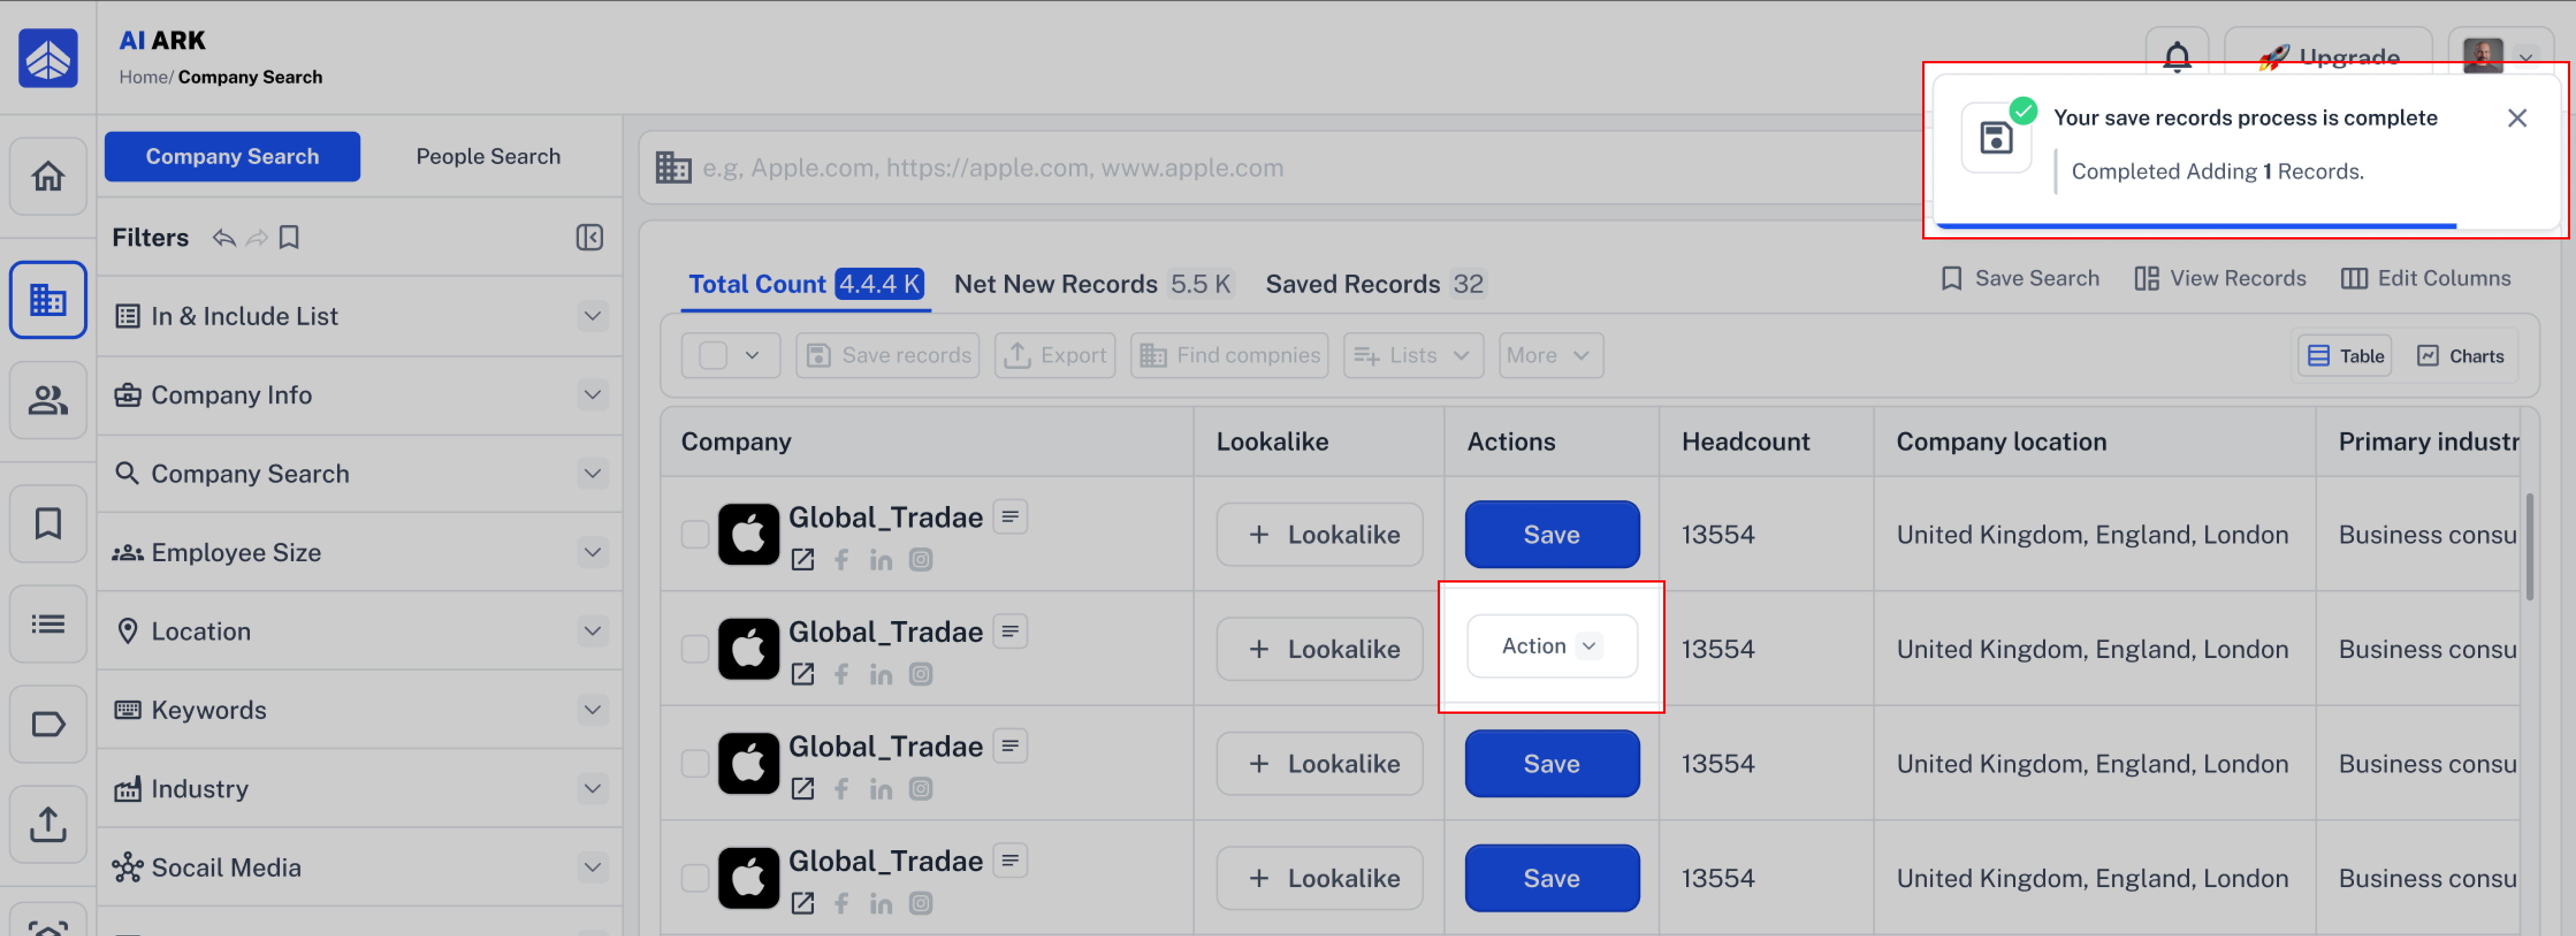2576x936 pixels.
Task: Open the Action dropdown in second row
Action: (1551, 646)
